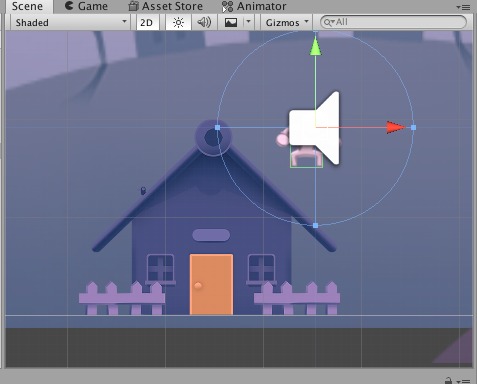Click the left audio range handle
The height and width of the screenshot is (384, 477).
pyautogui.click(x=218, y=127)
